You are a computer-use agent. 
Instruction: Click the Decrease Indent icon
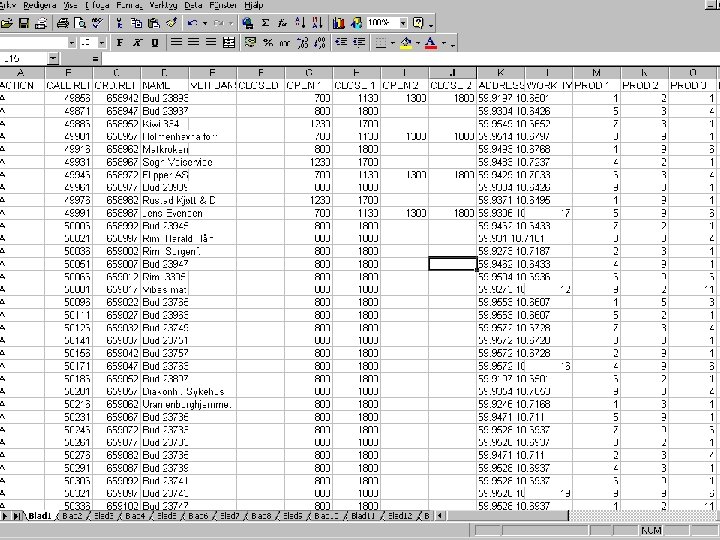click(341, 43)
